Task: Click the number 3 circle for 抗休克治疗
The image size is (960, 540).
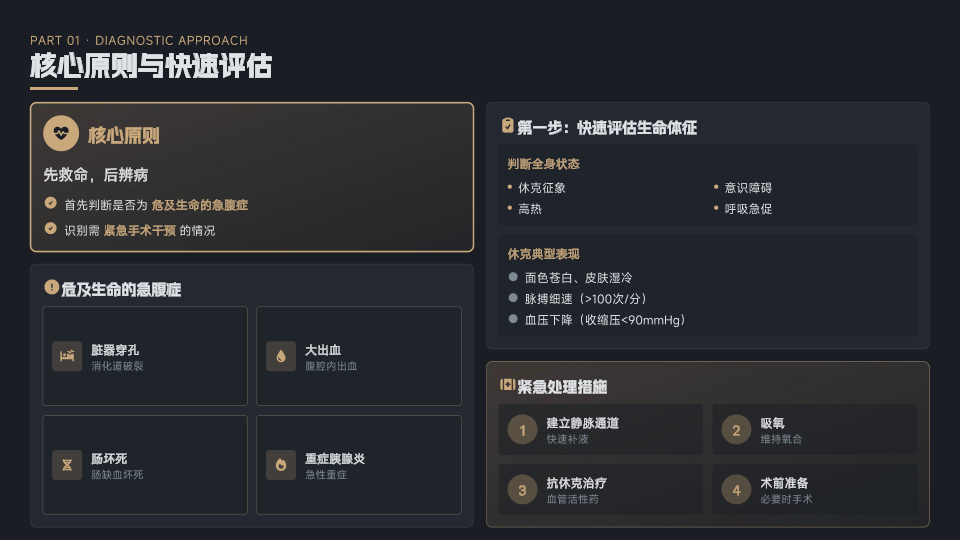Action: [x=522, y=490]
